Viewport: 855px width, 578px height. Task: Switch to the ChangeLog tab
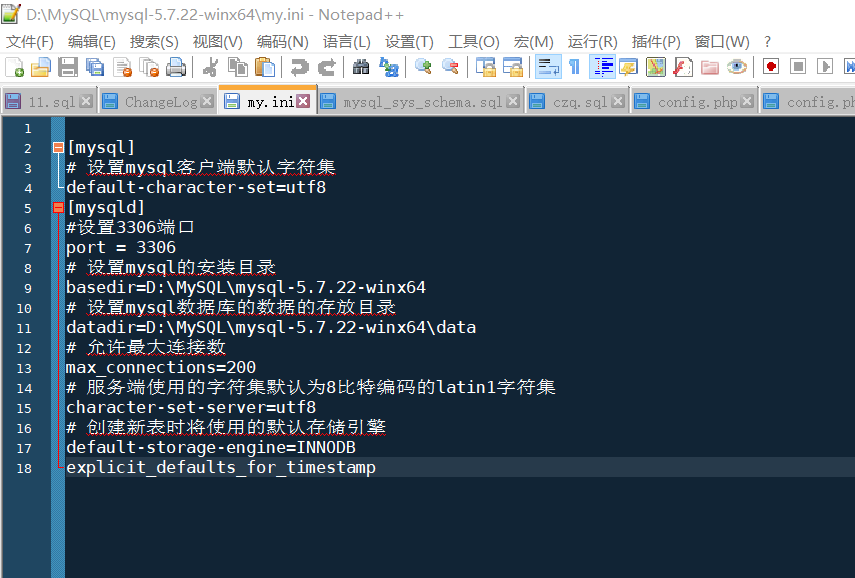pos(161,102)
